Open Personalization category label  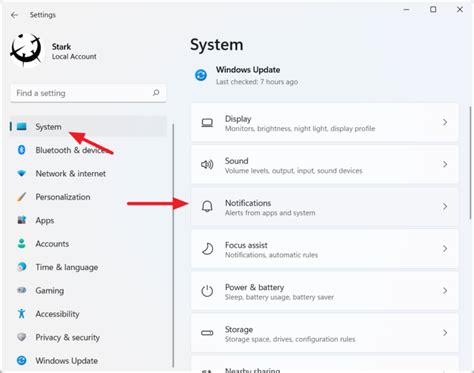click(63, 197)
